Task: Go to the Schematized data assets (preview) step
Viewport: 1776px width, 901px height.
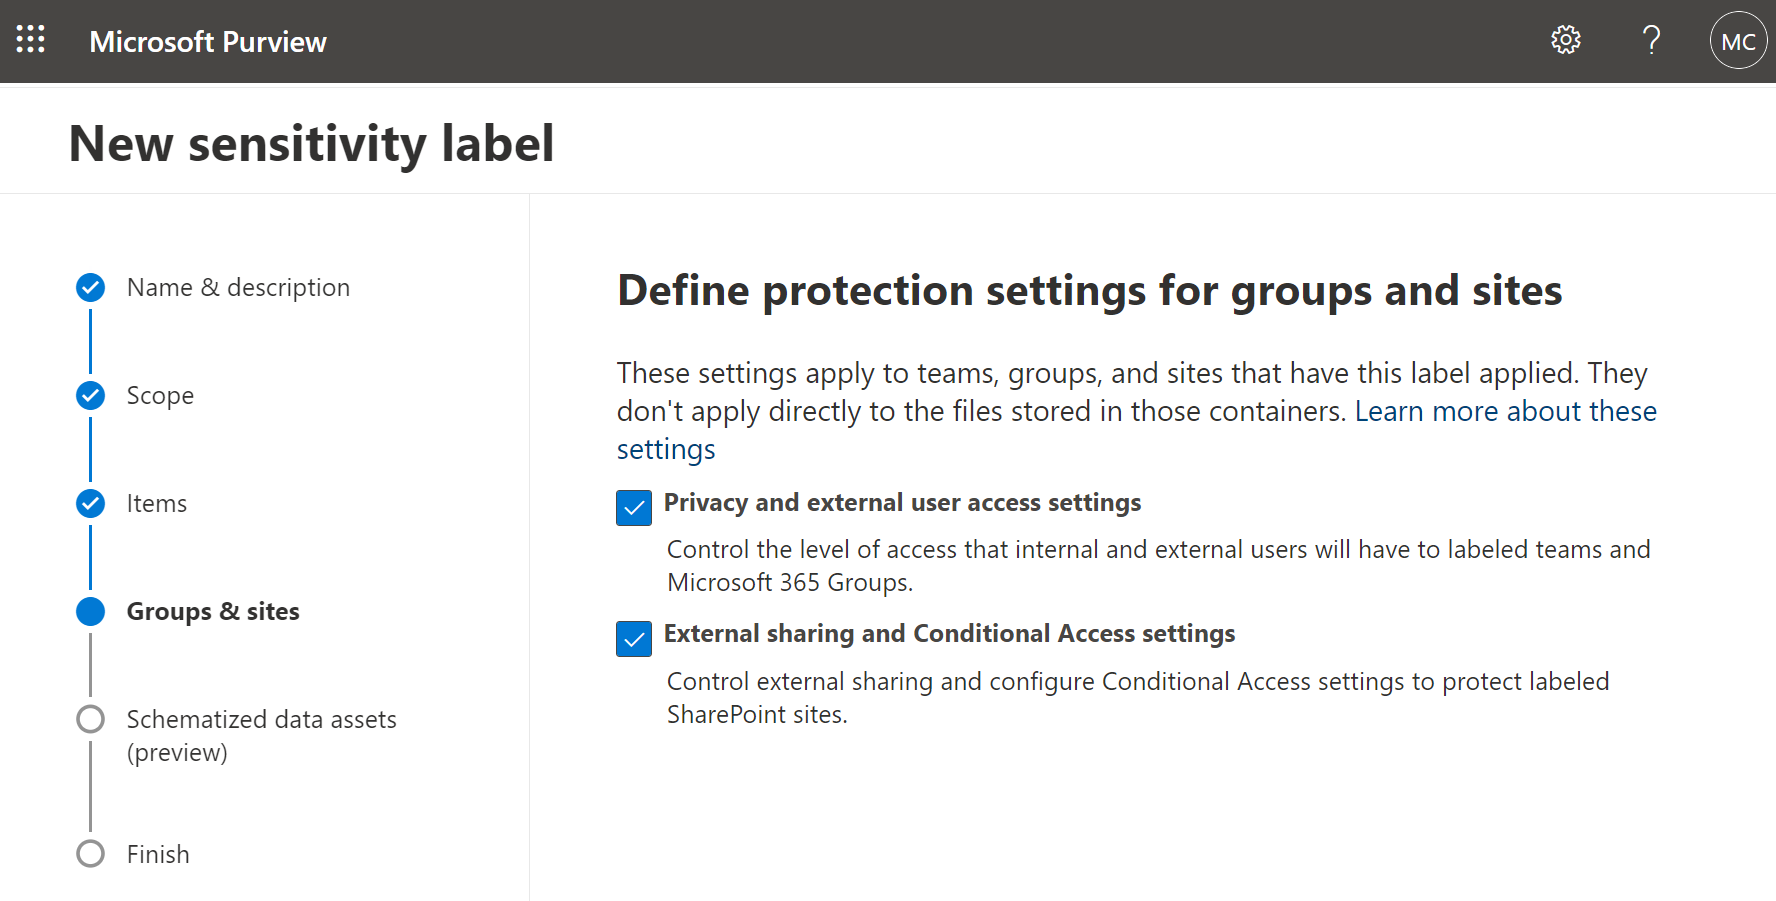Action: click(x=261, y=718)
